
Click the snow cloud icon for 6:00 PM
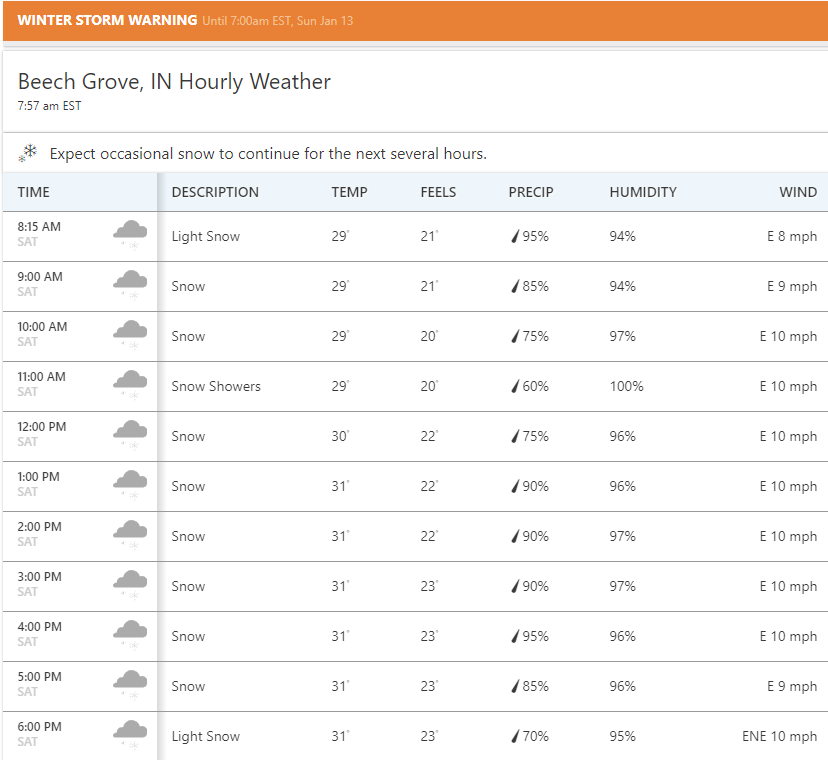click(130, 734)
